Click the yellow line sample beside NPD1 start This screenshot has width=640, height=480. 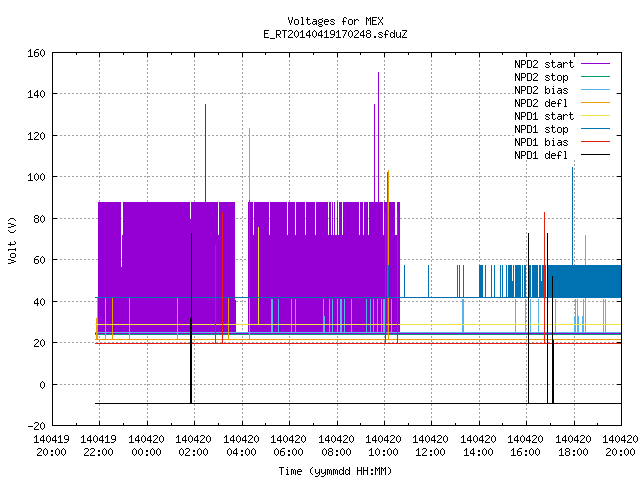596,116
